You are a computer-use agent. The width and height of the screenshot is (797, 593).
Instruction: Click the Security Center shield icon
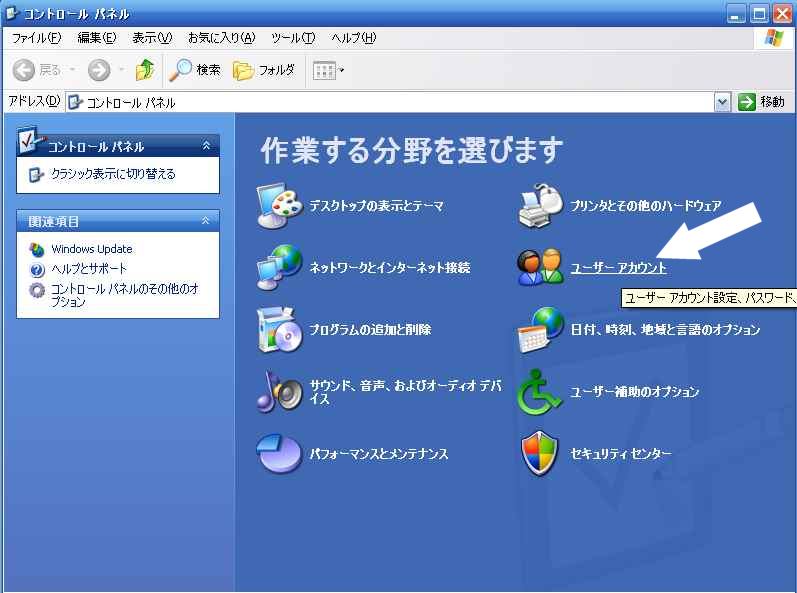pos(539,453)
